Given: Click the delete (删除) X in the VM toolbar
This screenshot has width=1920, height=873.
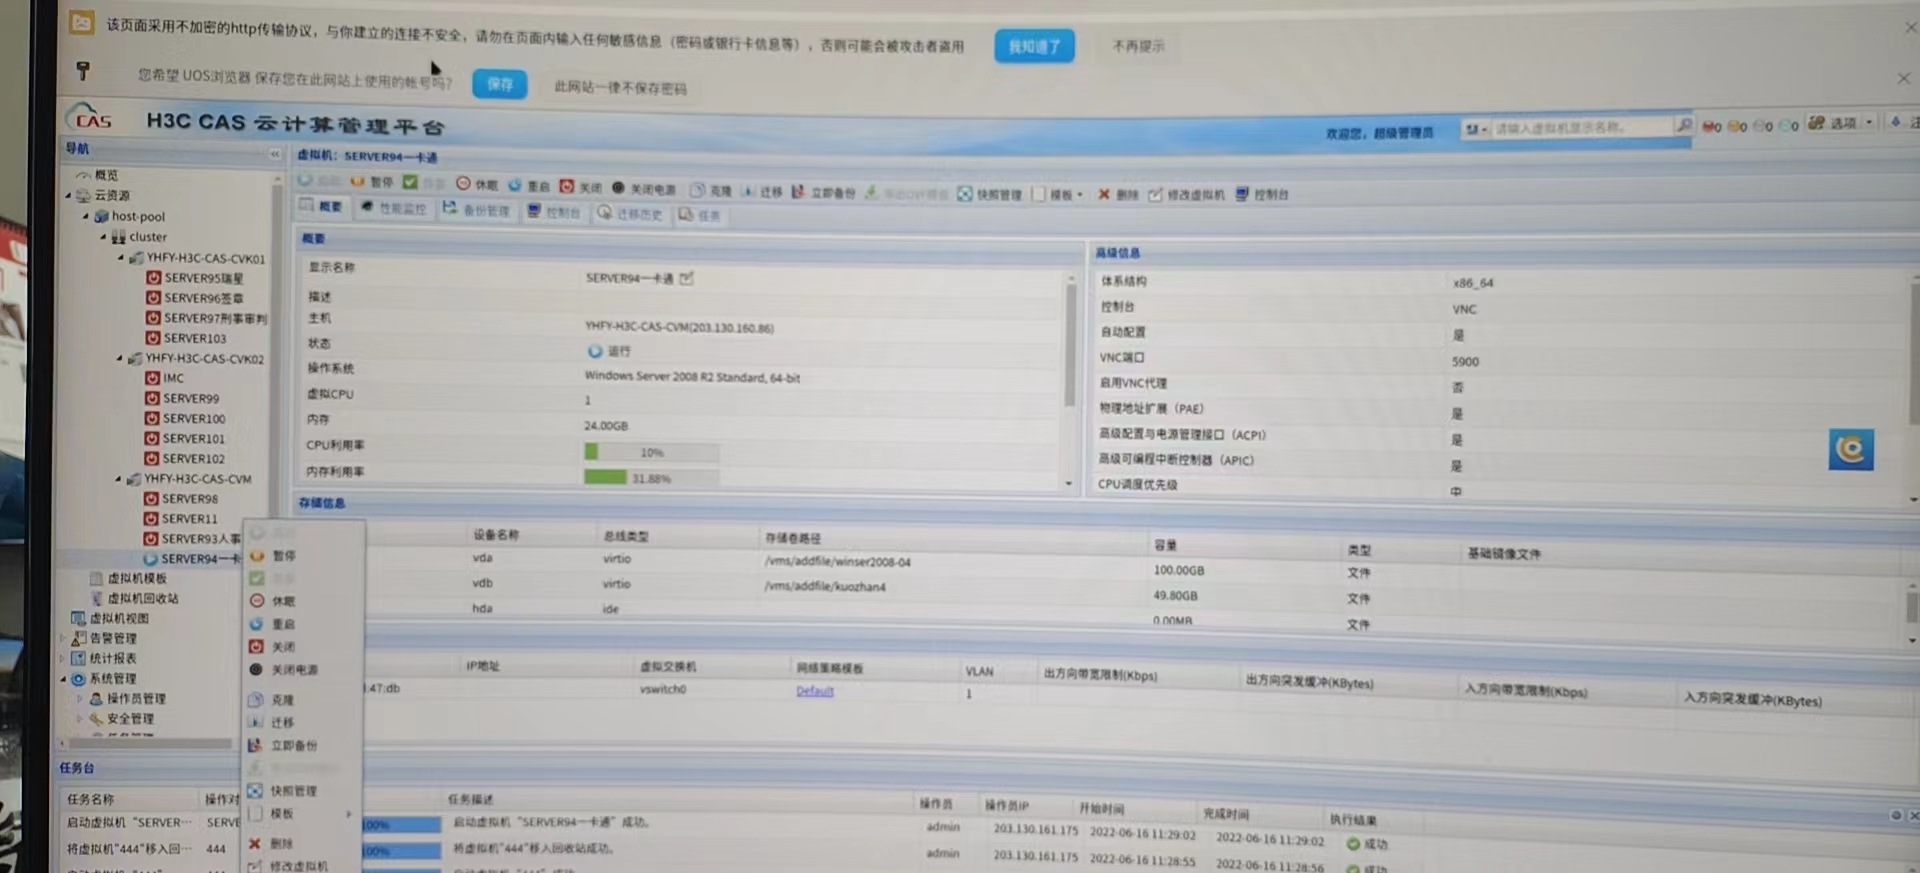Looking at the screenshot, I should tap(1104, 194).
